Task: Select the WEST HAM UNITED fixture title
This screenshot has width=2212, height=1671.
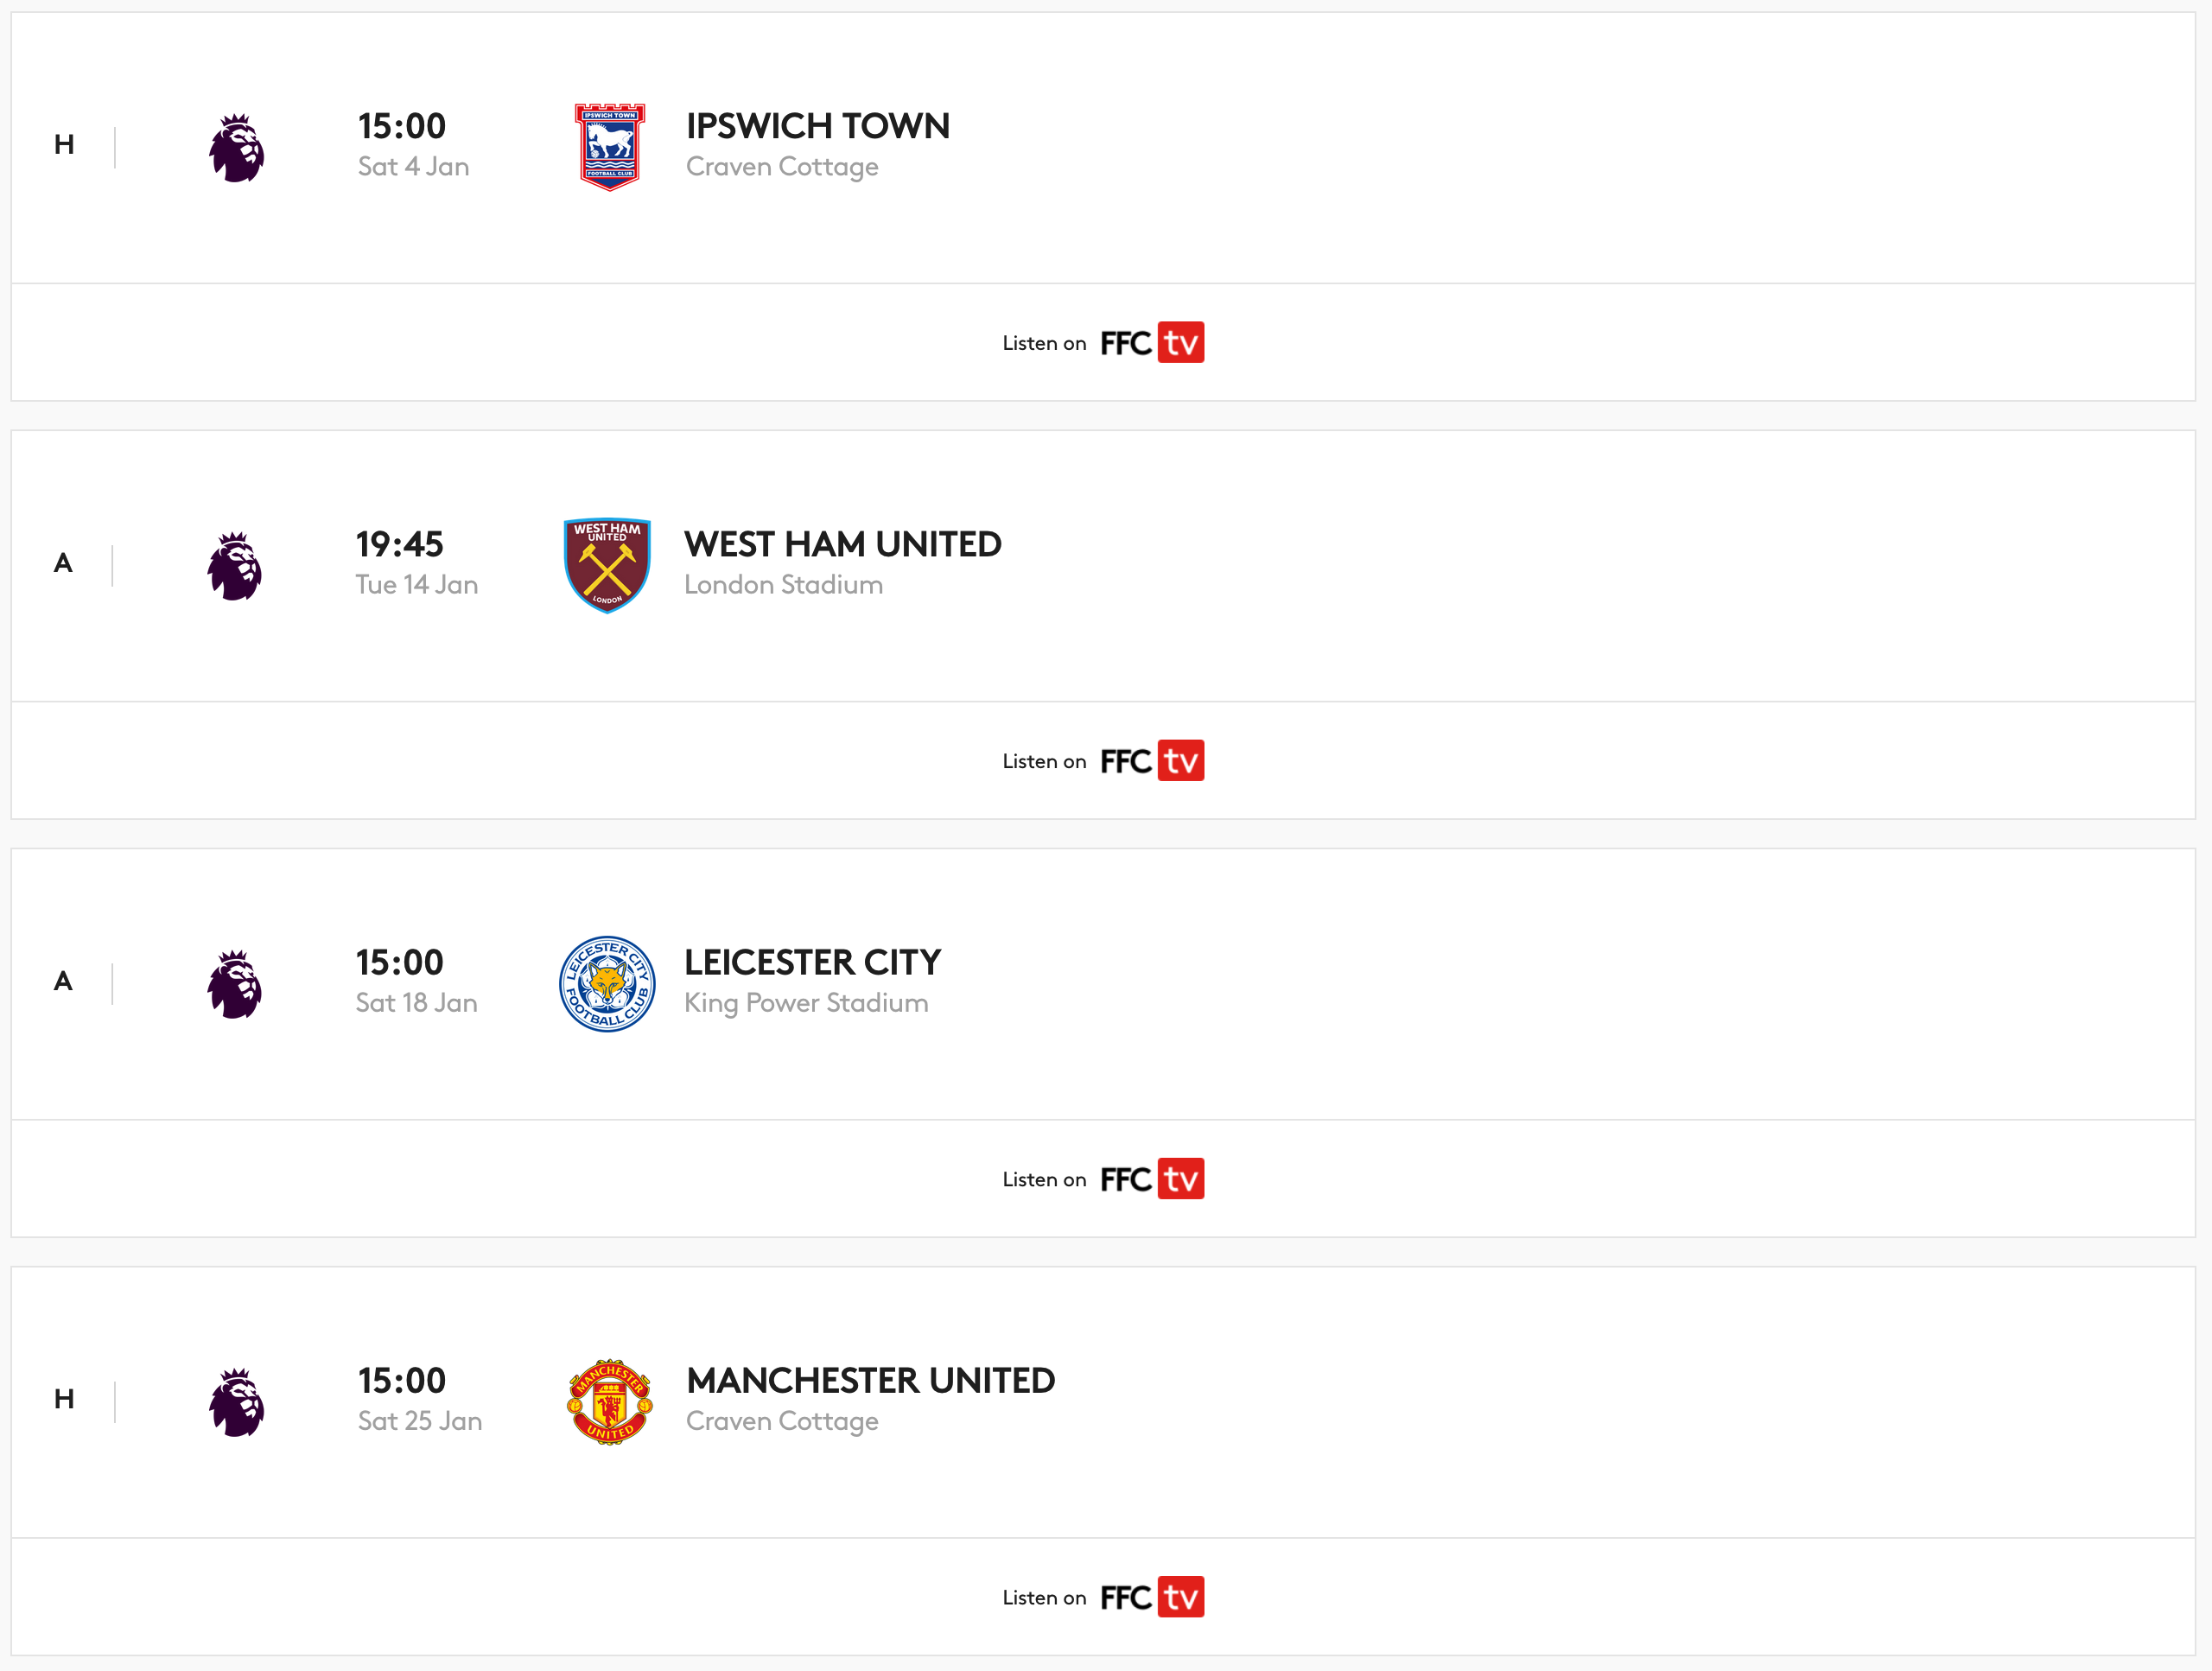Action: [x=843, y=544]
